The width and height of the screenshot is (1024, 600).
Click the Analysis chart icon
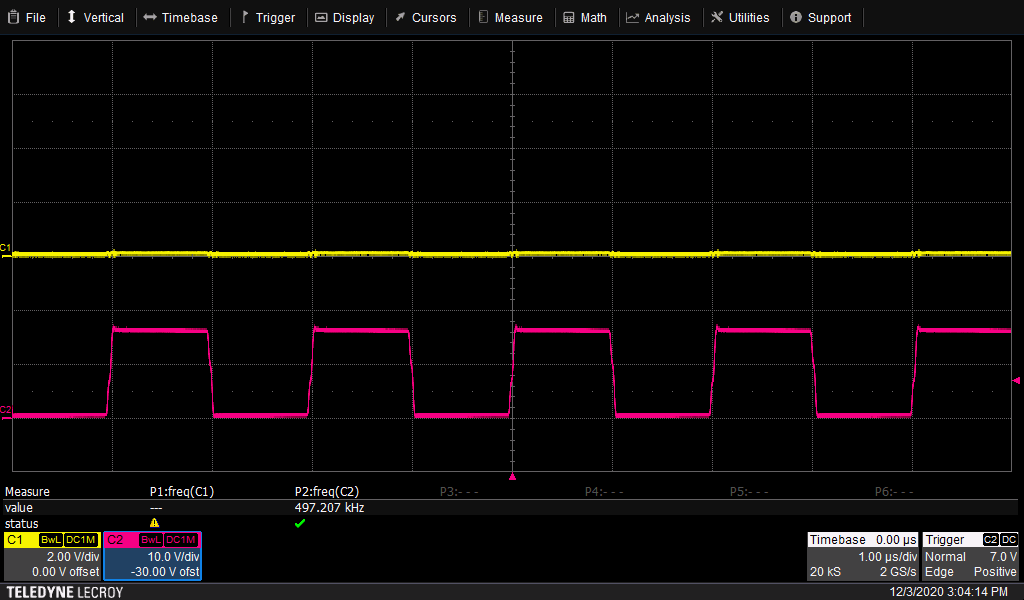click(633, 17)
